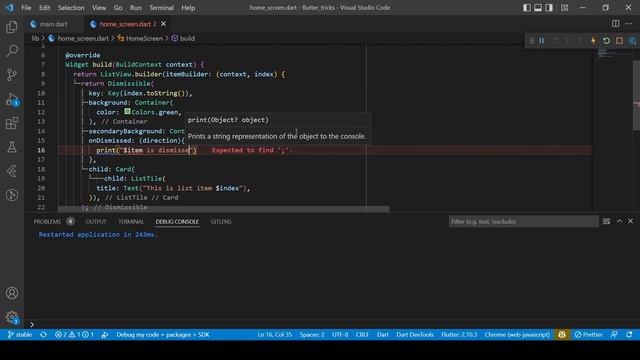640x360 pixels.
Task: Synchronize changes in status bar
Action: pos(43,335)
